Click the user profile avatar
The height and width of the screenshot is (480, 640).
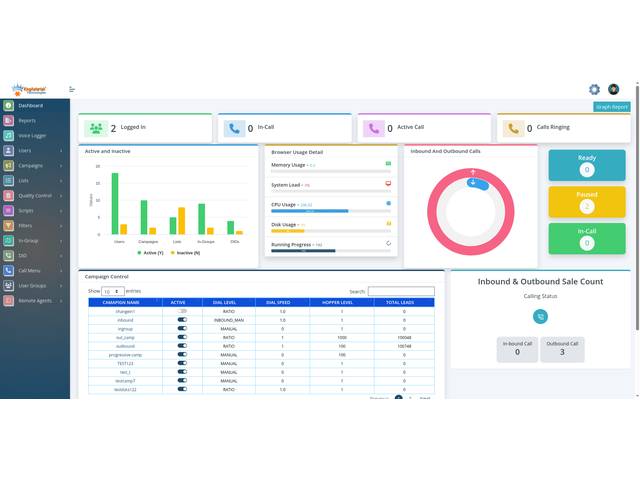point(613,89)
